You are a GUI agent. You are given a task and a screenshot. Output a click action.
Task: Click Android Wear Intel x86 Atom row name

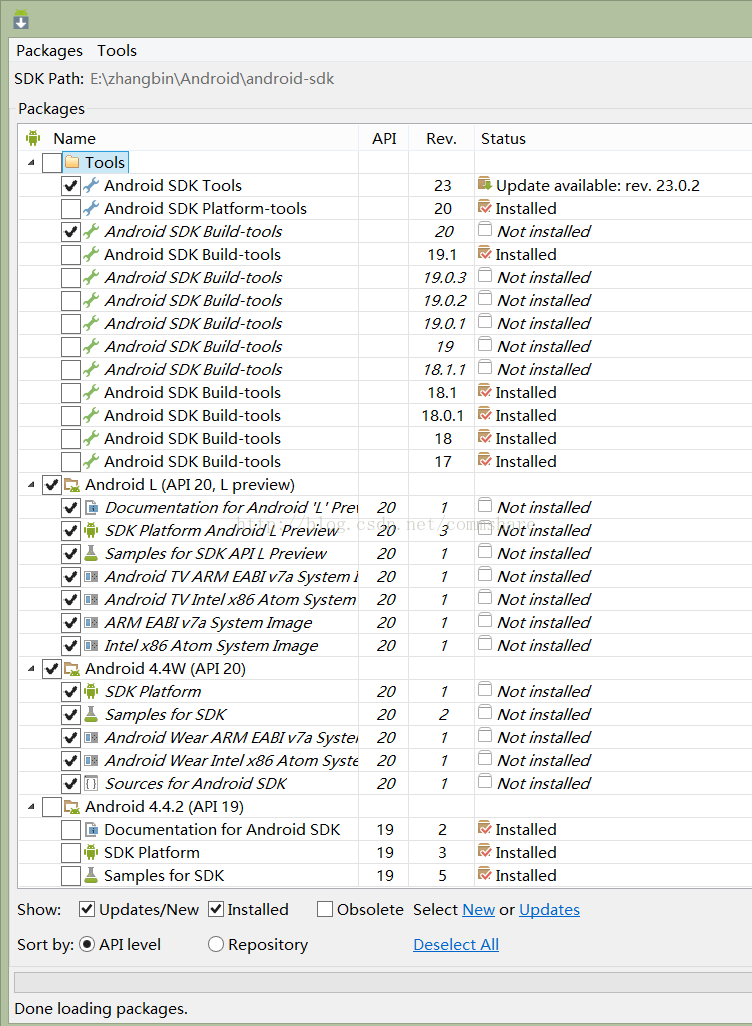click(232, 760)
